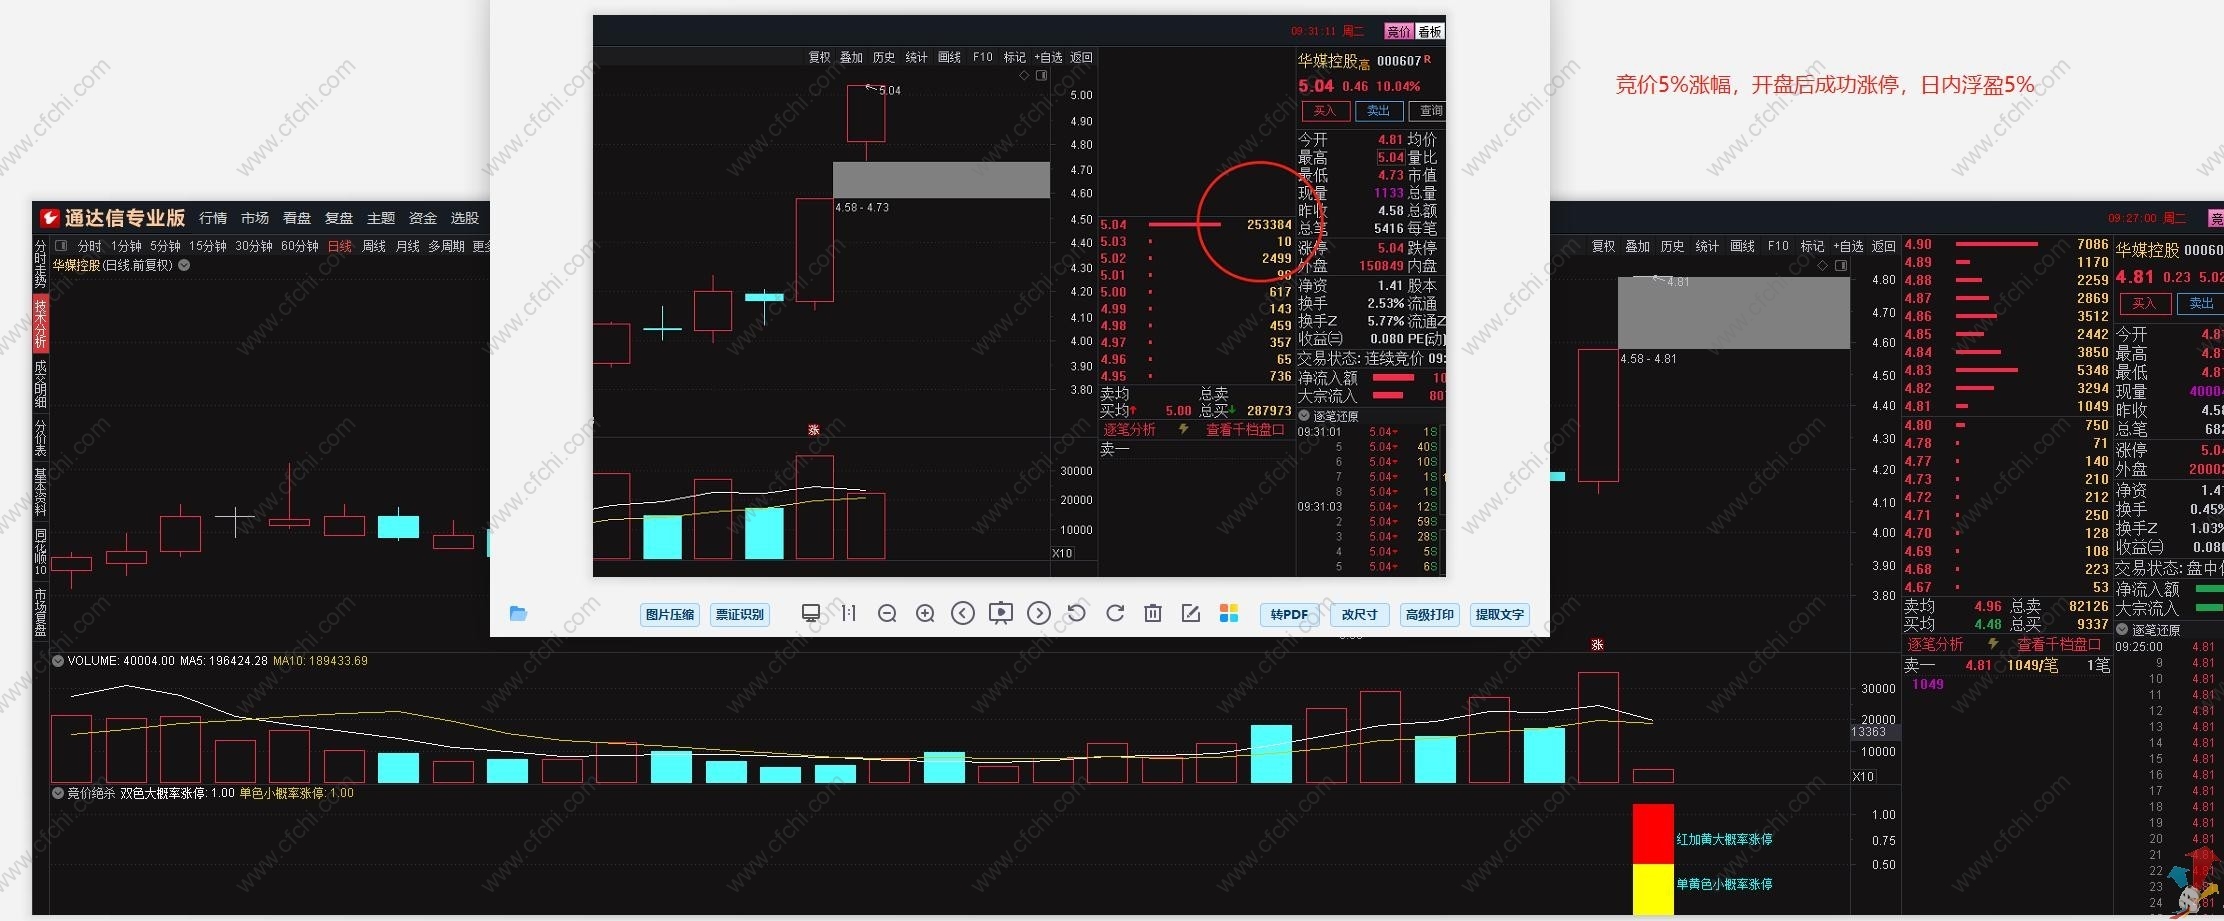The height and width of the screenshot is (921, 2224).
Task: Open the 选股 menu in 通达信 window
Action: [465, 218]
